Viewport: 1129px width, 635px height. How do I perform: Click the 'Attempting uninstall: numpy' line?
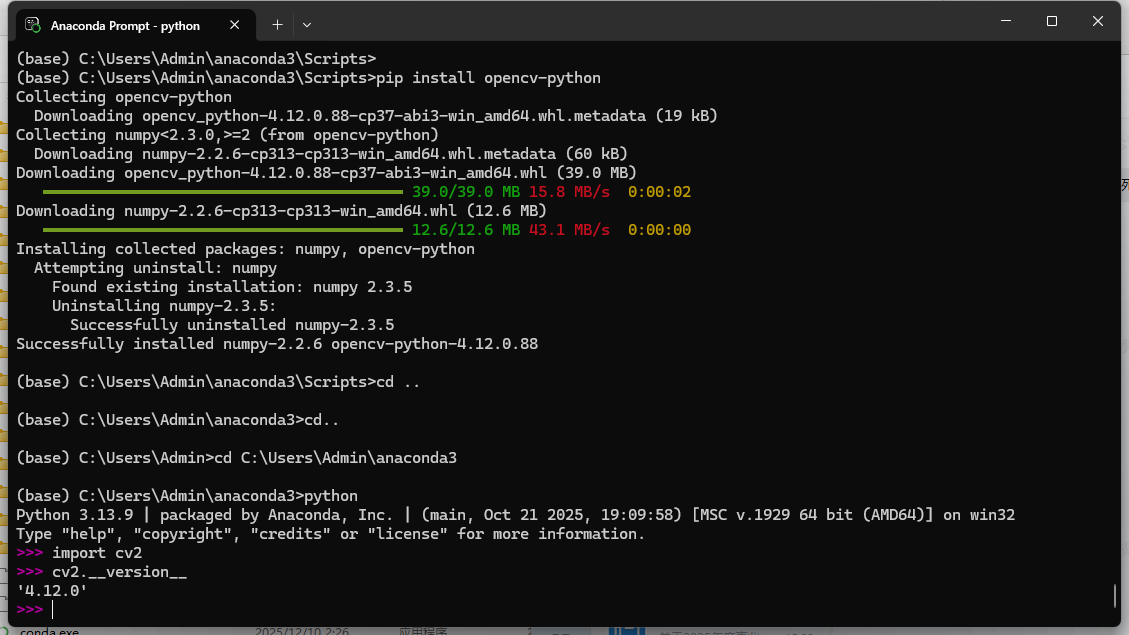click(156, 269)
